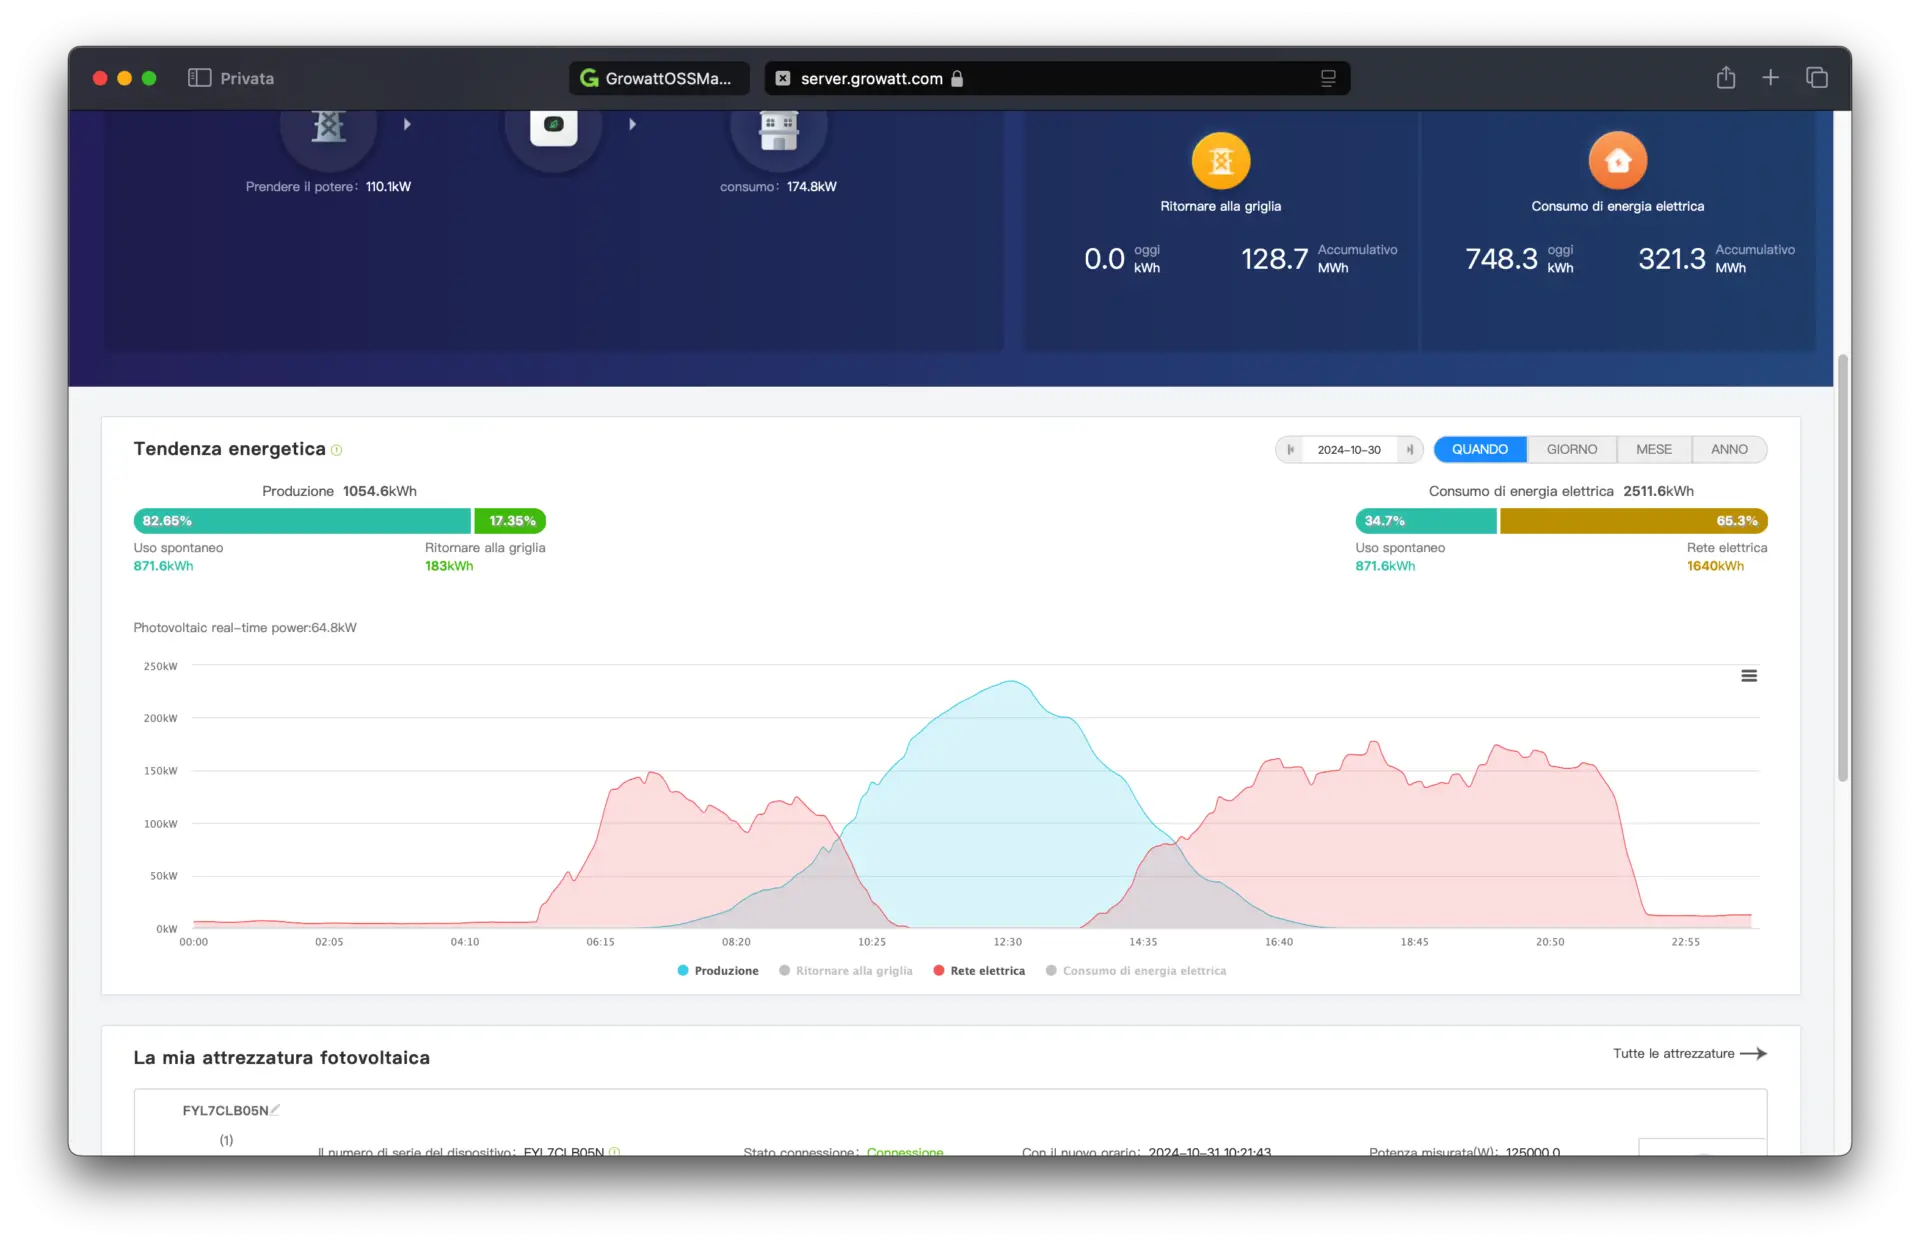The width and height of the screenshot is (1920, 1246).
Task: Select the QUANDO tab
Action: tap(1480, 450)
